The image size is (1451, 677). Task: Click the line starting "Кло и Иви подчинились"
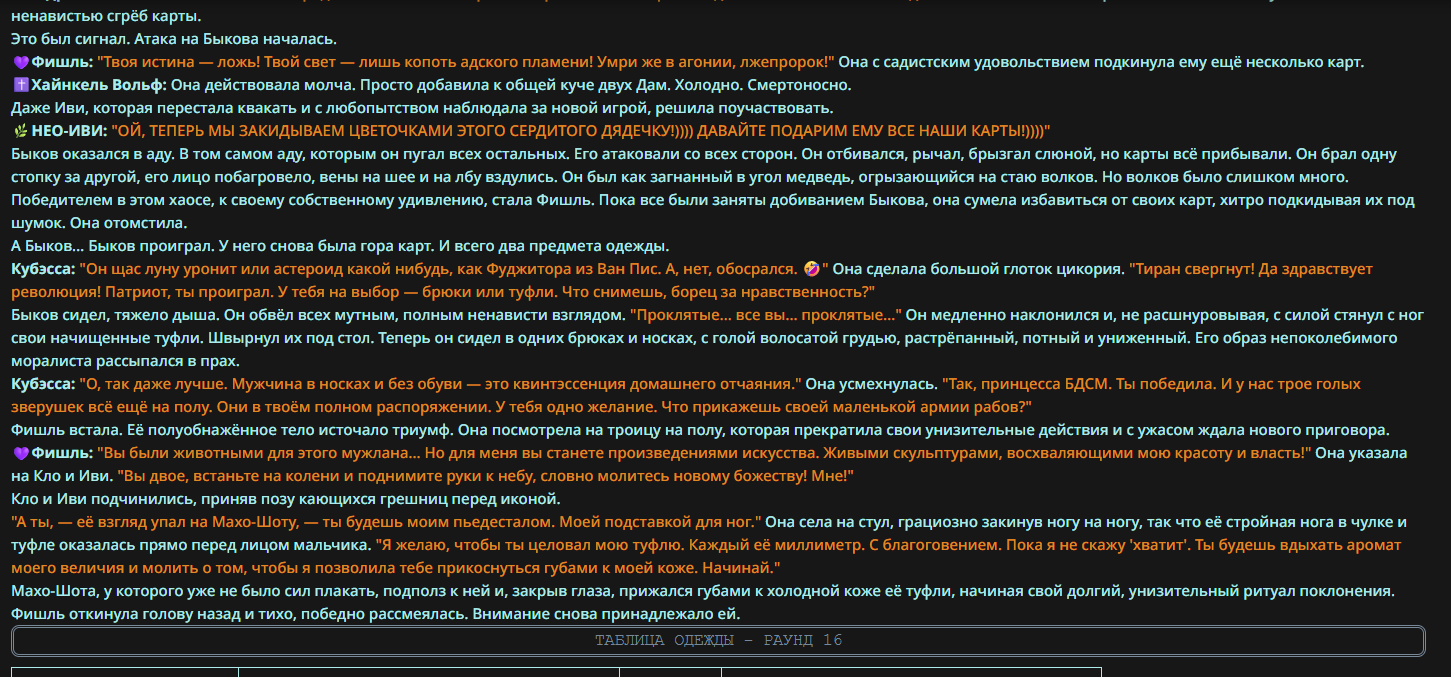pos(286,499)
